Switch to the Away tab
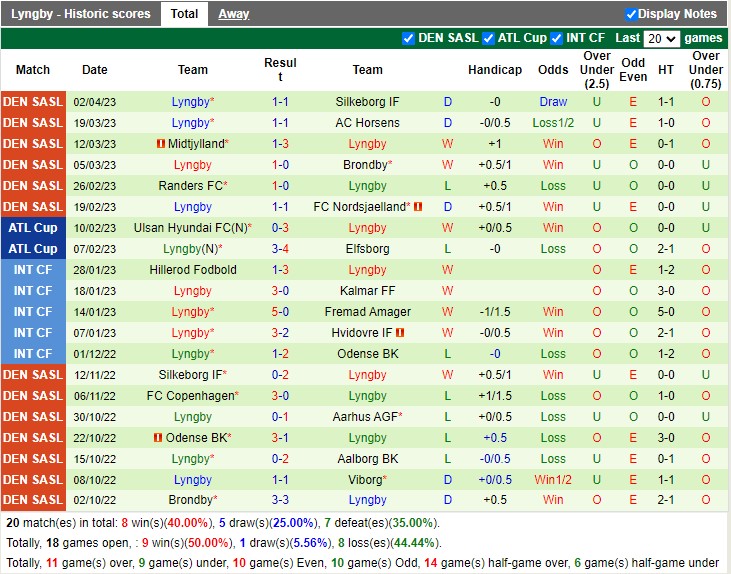This screenshot has width=731, height=574. 234,14
